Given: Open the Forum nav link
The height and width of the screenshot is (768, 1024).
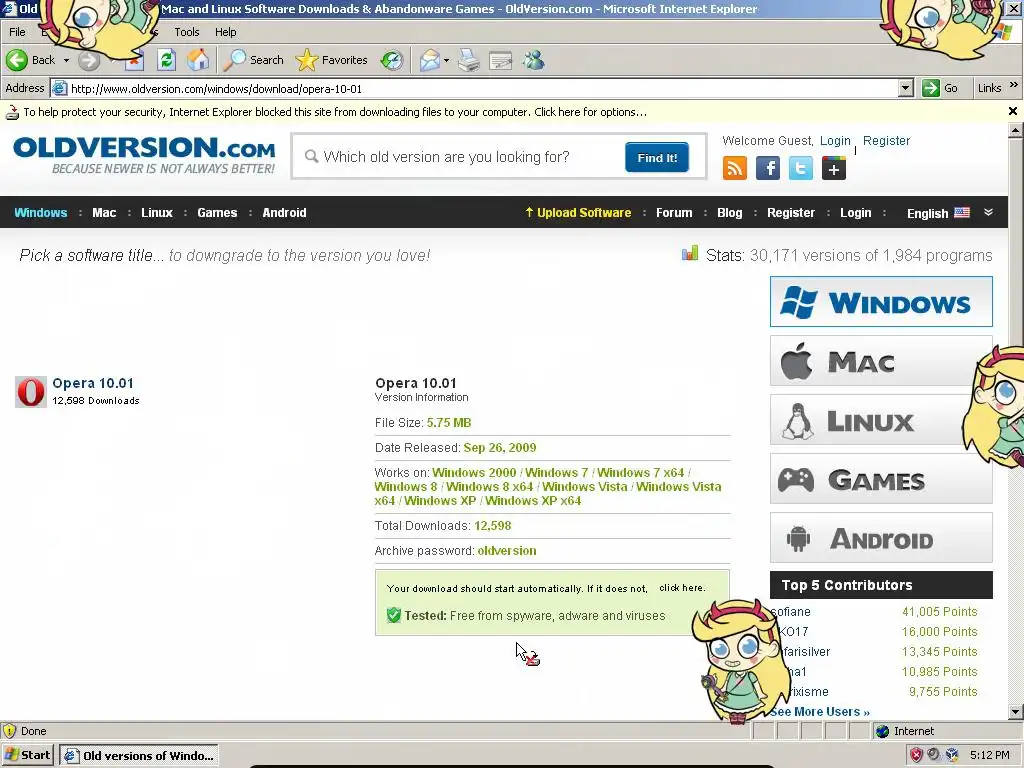Looking at the screenshot, I should pyautogui.click(x=674, y=213).
